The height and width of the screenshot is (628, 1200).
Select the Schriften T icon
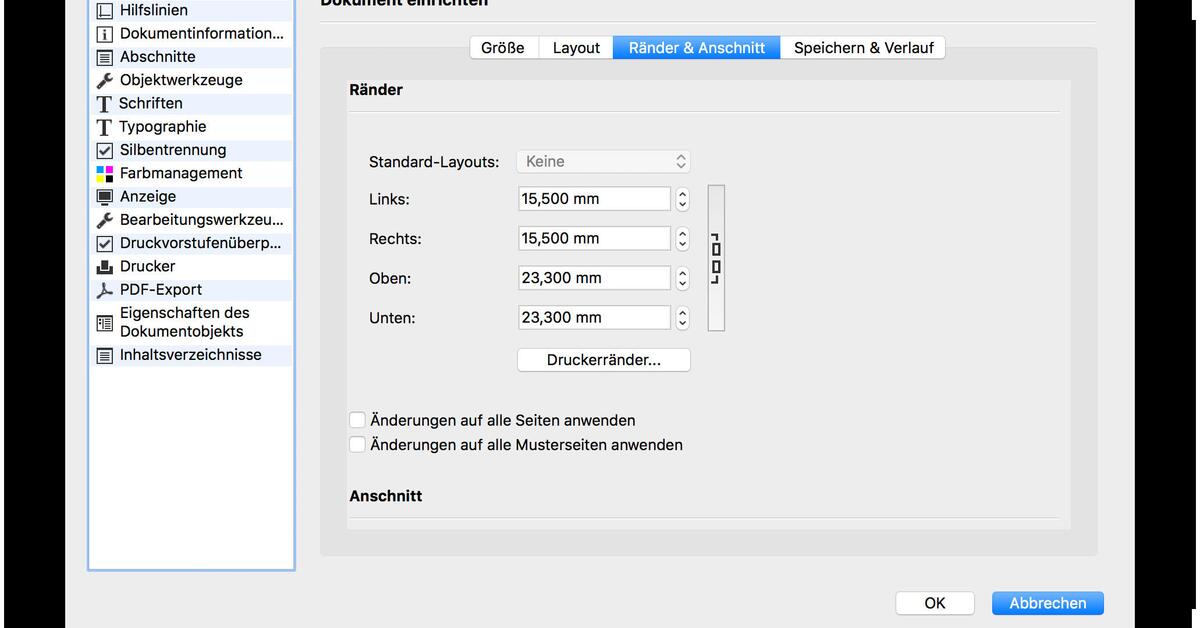pos(104,103)
